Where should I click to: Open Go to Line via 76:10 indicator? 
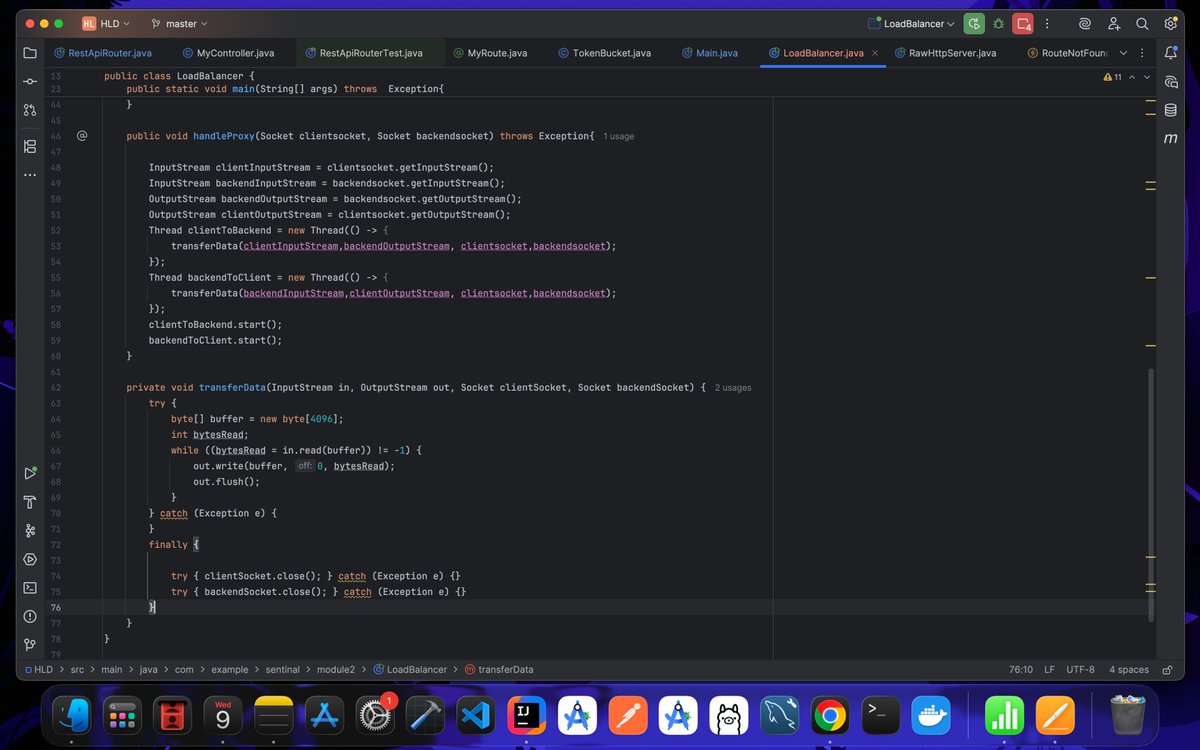coord(1020,669)
